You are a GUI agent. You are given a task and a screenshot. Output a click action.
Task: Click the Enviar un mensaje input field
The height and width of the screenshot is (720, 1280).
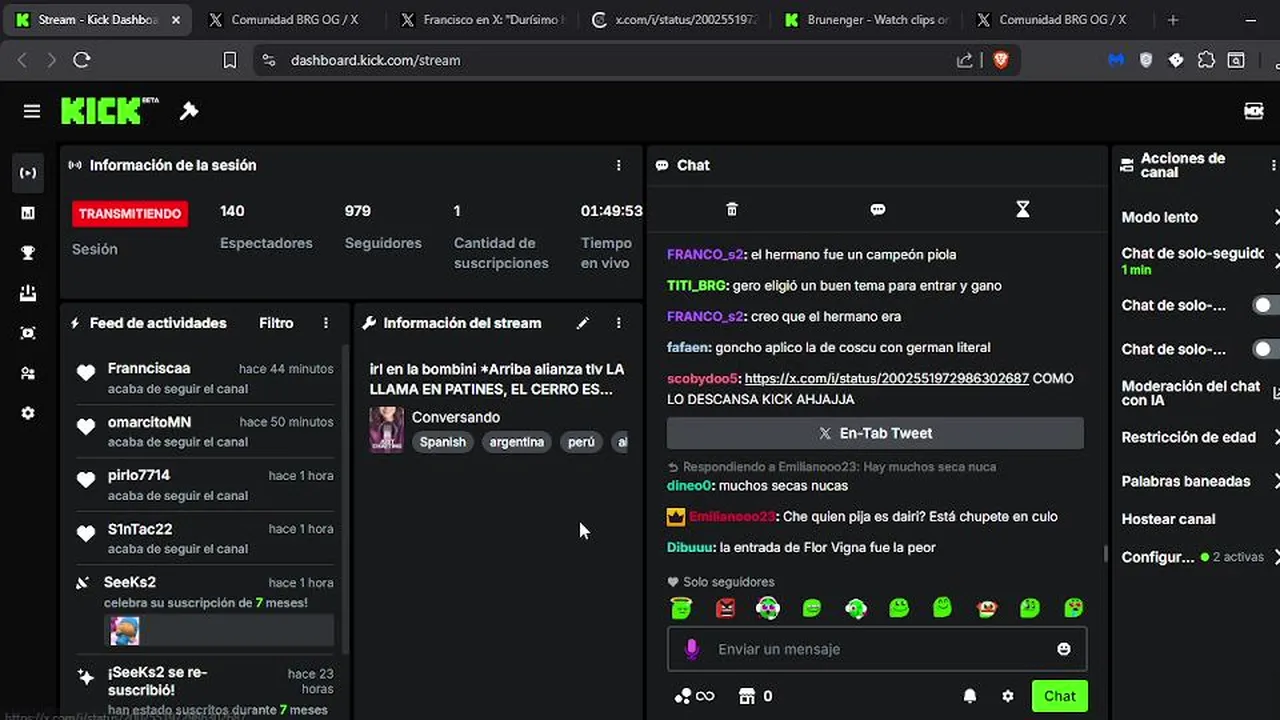(877, 649)
